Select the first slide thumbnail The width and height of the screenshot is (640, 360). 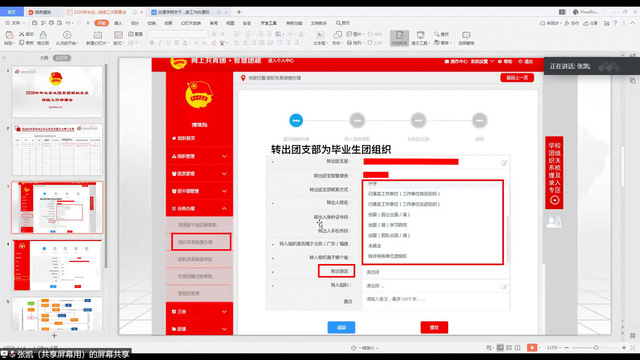pyautogui.click(x=57, y=92)
